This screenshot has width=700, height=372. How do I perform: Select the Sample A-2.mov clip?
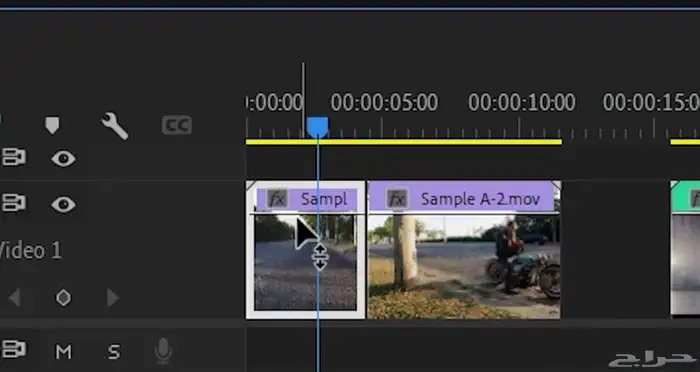tap(464, 250)
